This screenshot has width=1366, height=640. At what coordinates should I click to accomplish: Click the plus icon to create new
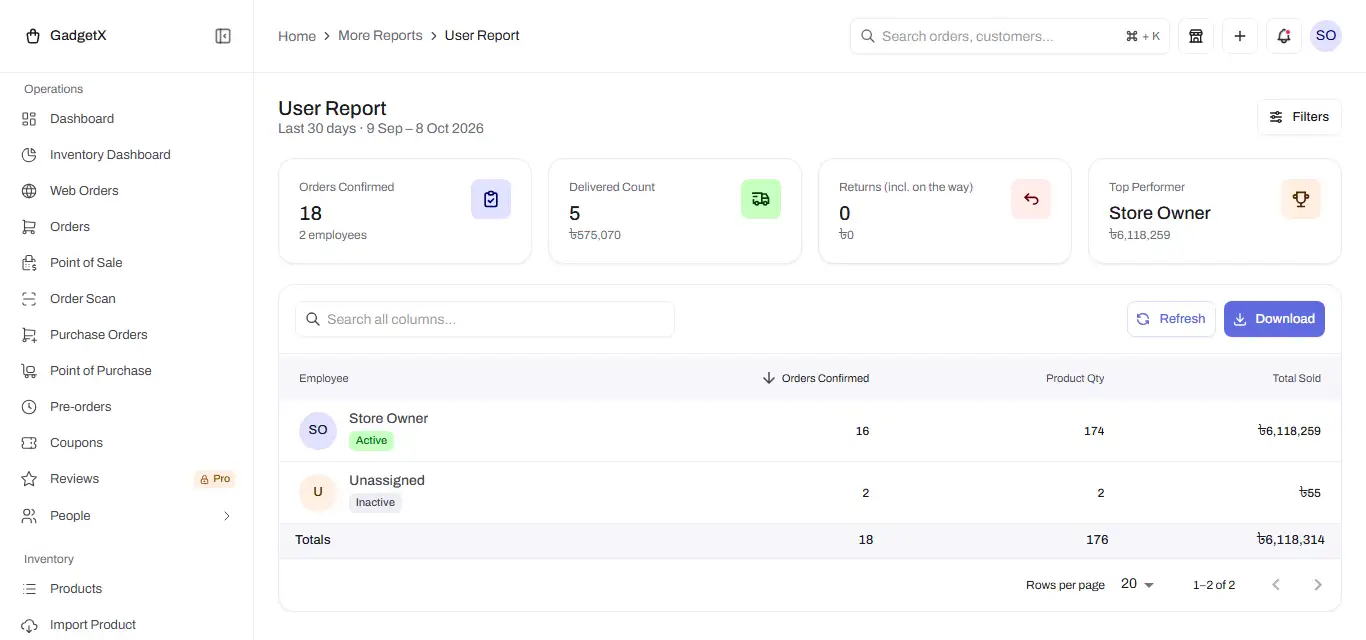(1240, 36)
